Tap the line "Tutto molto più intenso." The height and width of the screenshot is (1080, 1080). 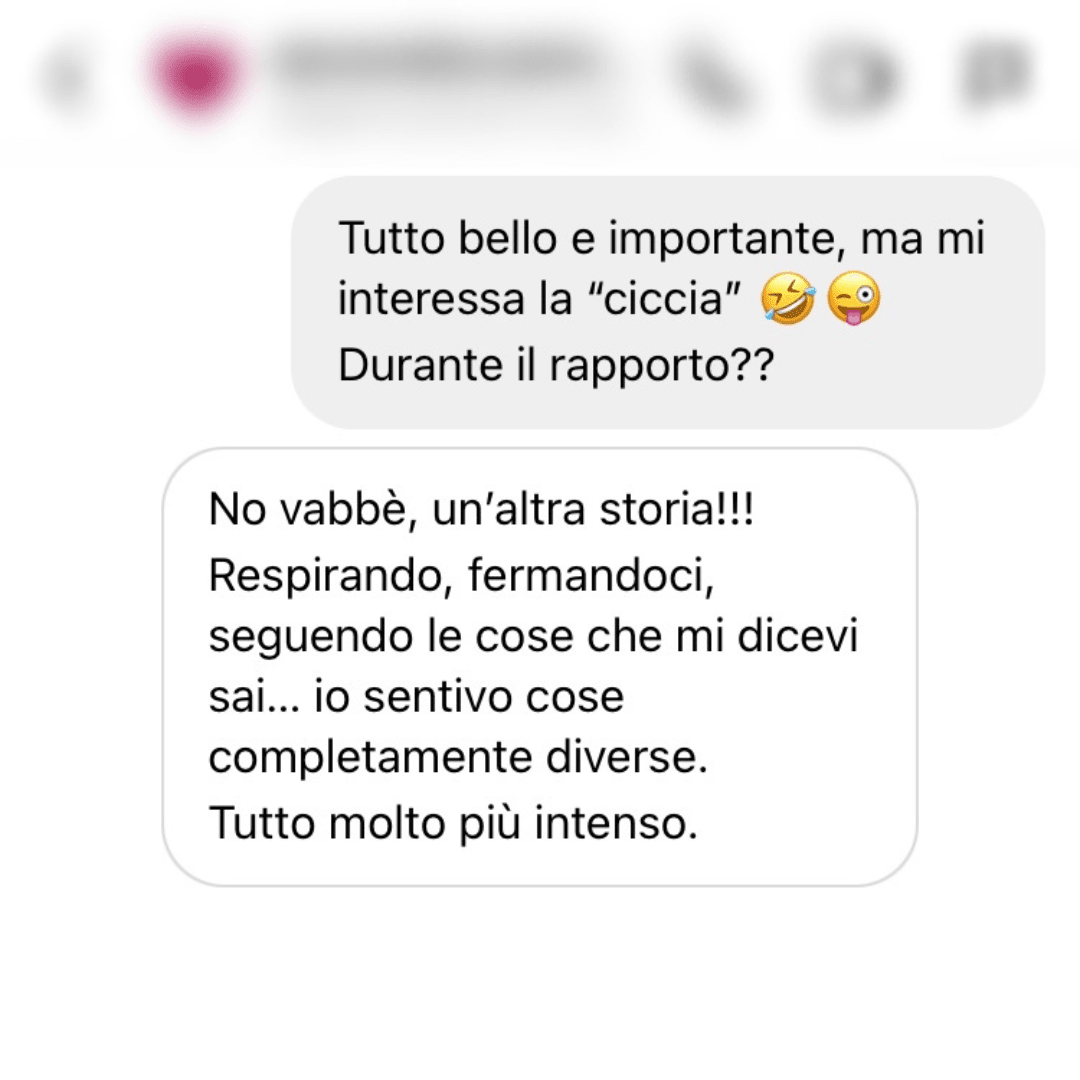[x=453, y=822]
